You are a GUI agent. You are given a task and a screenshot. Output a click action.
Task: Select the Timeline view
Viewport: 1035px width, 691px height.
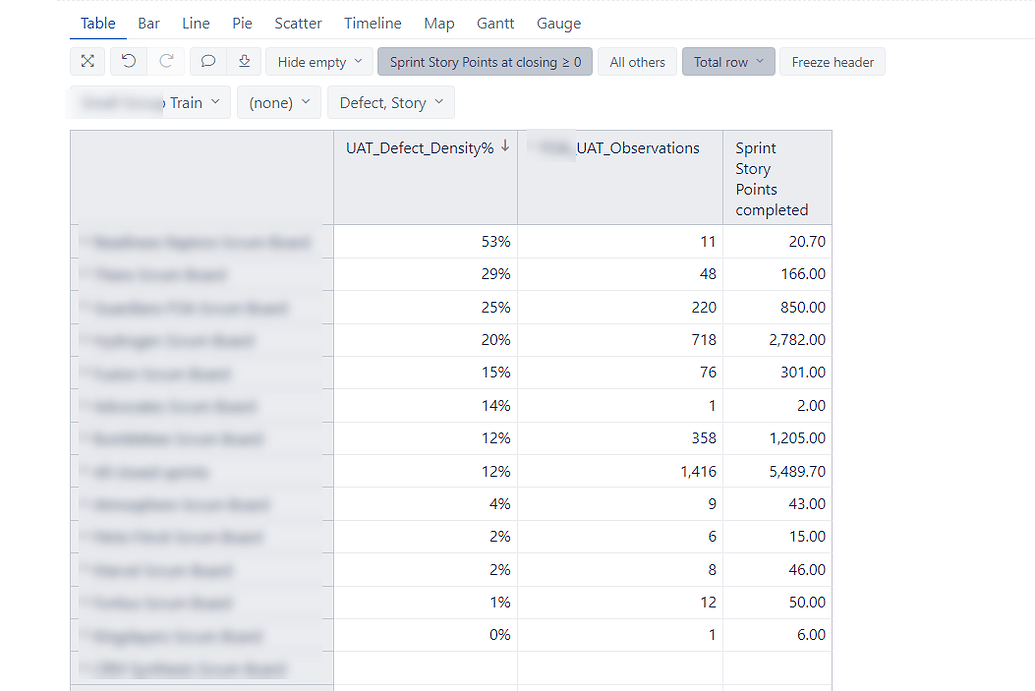click(x=372, y=23)
